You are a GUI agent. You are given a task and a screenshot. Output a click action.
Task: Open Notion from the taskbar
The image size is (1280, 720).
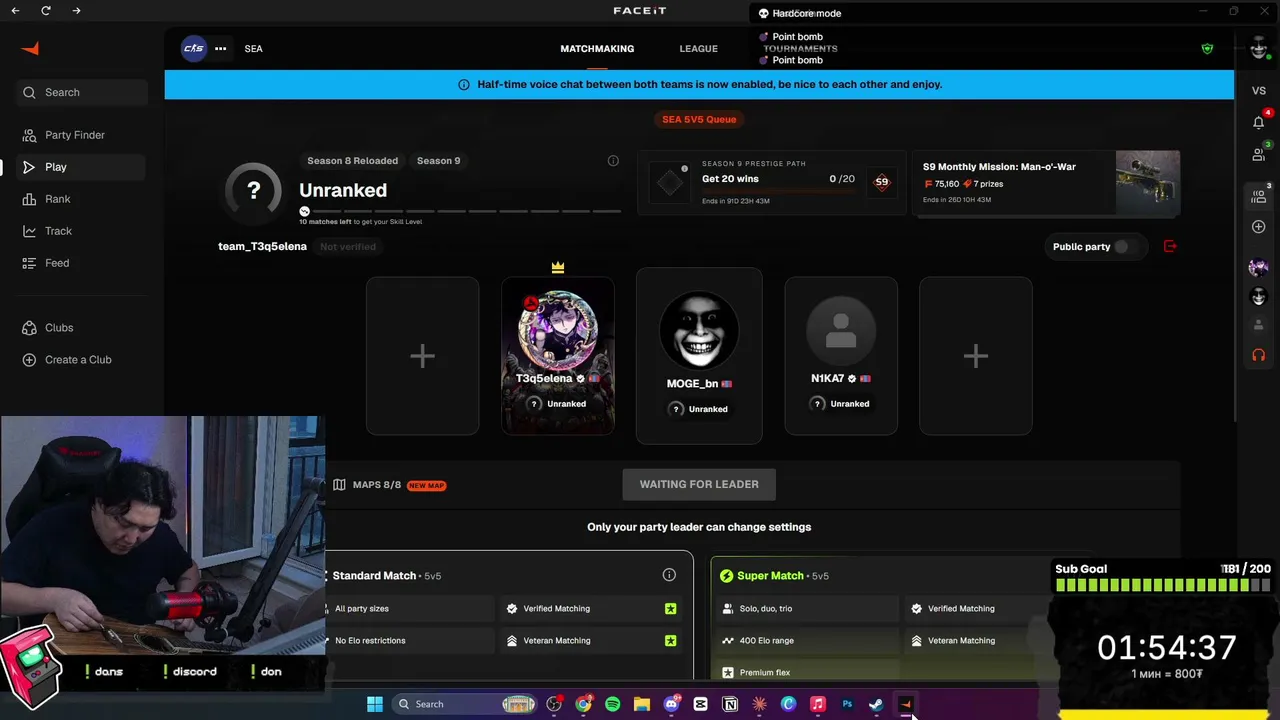click(x=730, y=704)
